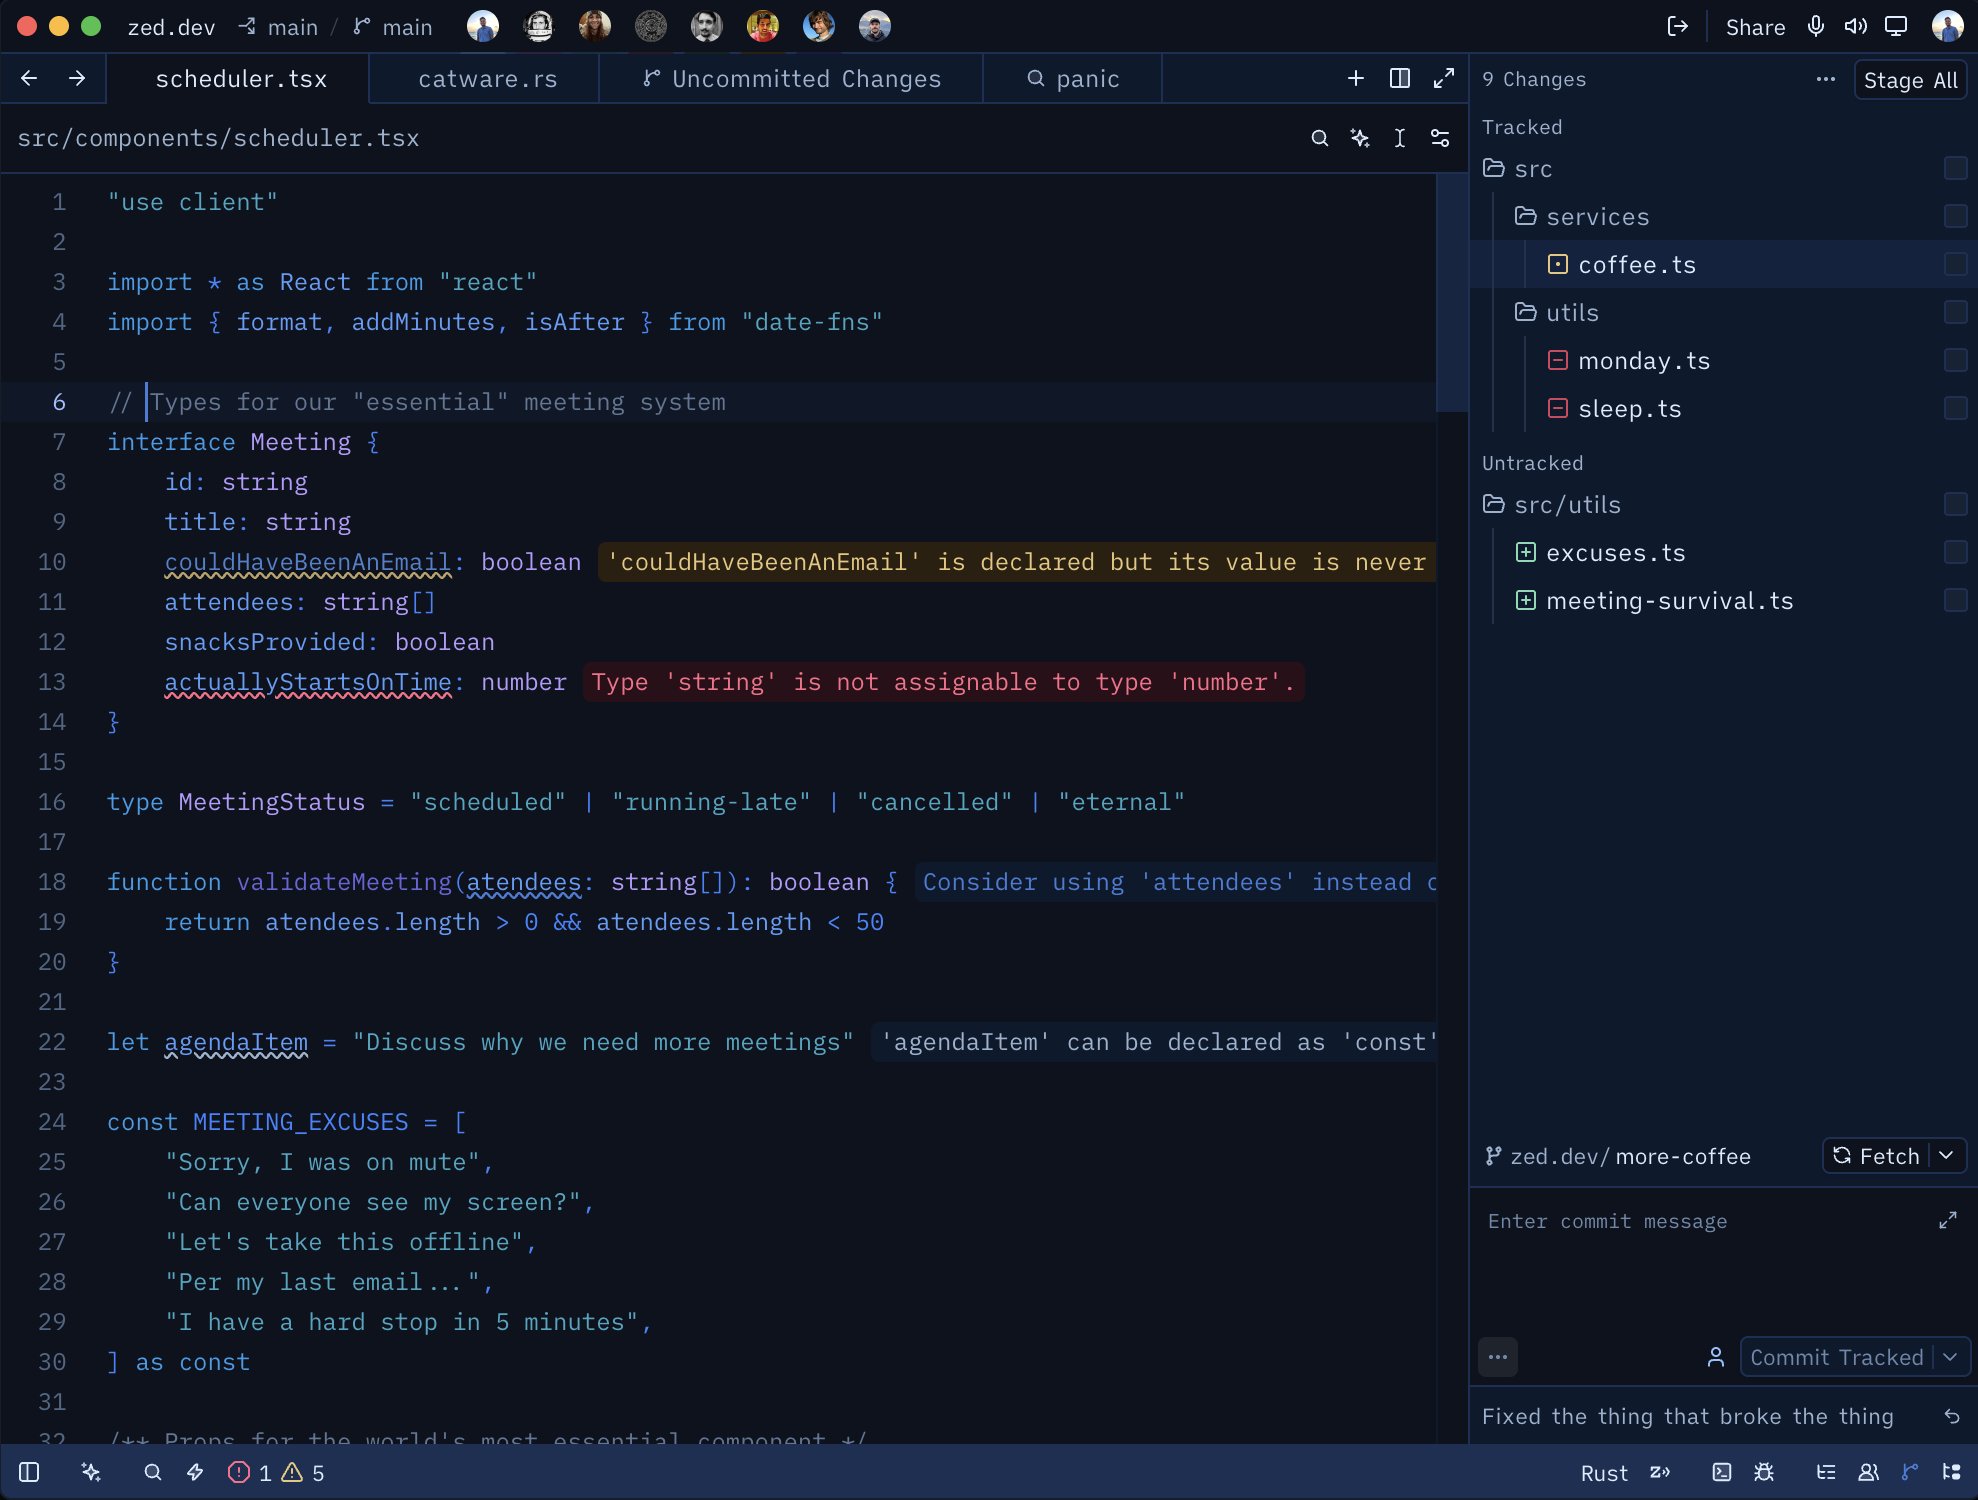Maximize the editor pane with expand icon
The image size is (1978, 1500).
tap(1444, 78)
